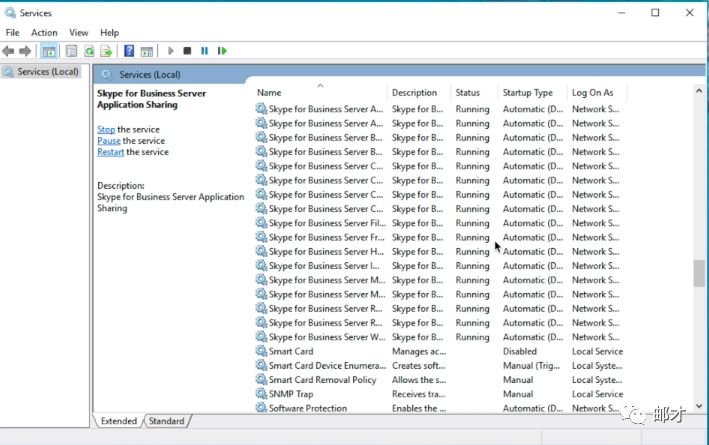Click the Back arrow in toolbar
Viewport: 709px width, 445px height.
(9, 51)
